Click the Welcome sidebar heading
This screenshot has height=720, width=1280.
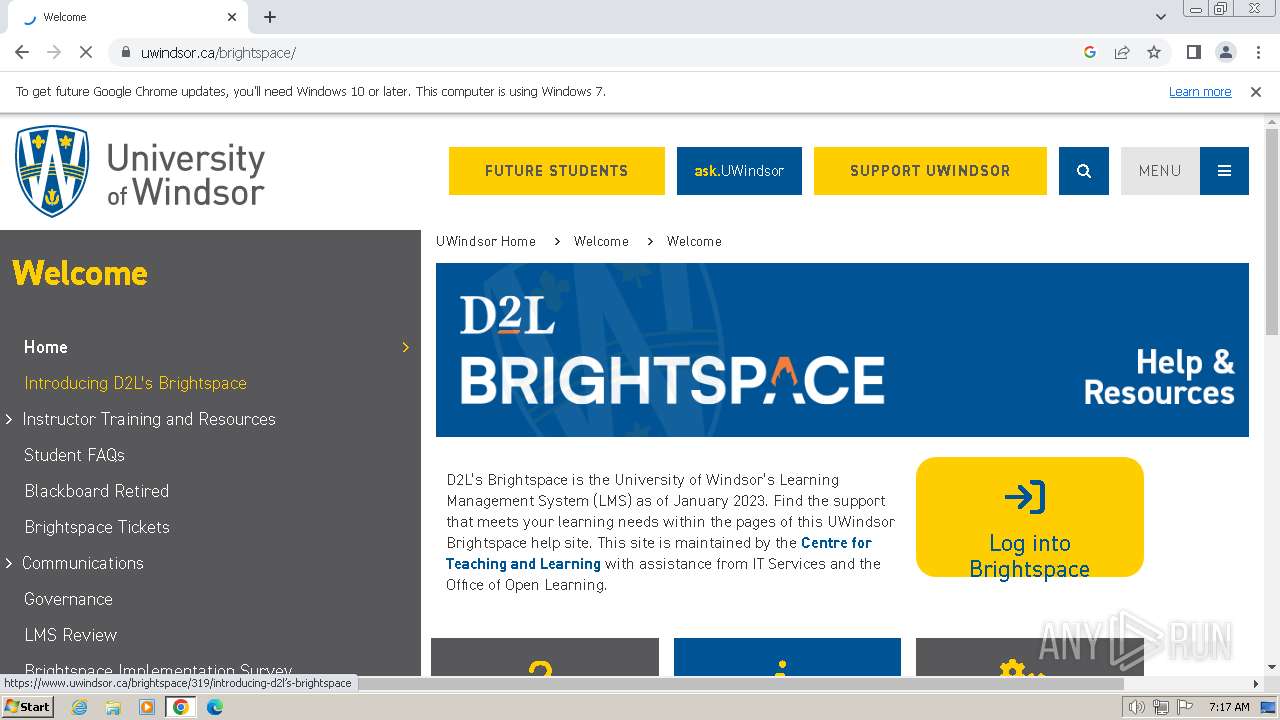pos(80,273)
